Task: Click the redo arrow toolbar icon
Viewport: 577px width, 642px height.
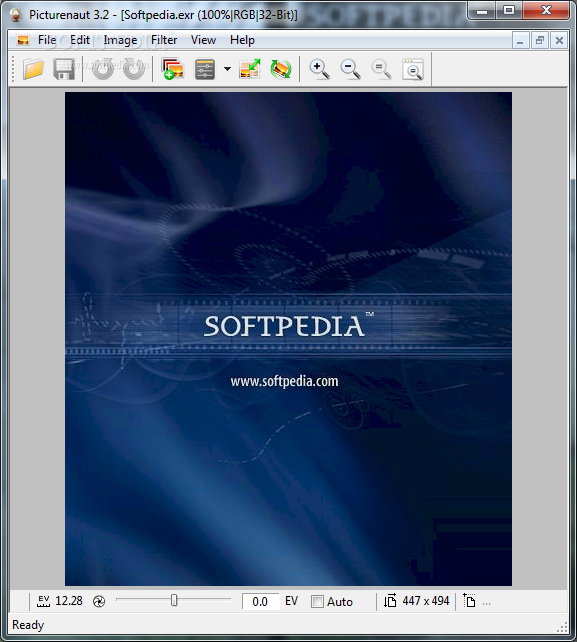Action: coord(134,69)
